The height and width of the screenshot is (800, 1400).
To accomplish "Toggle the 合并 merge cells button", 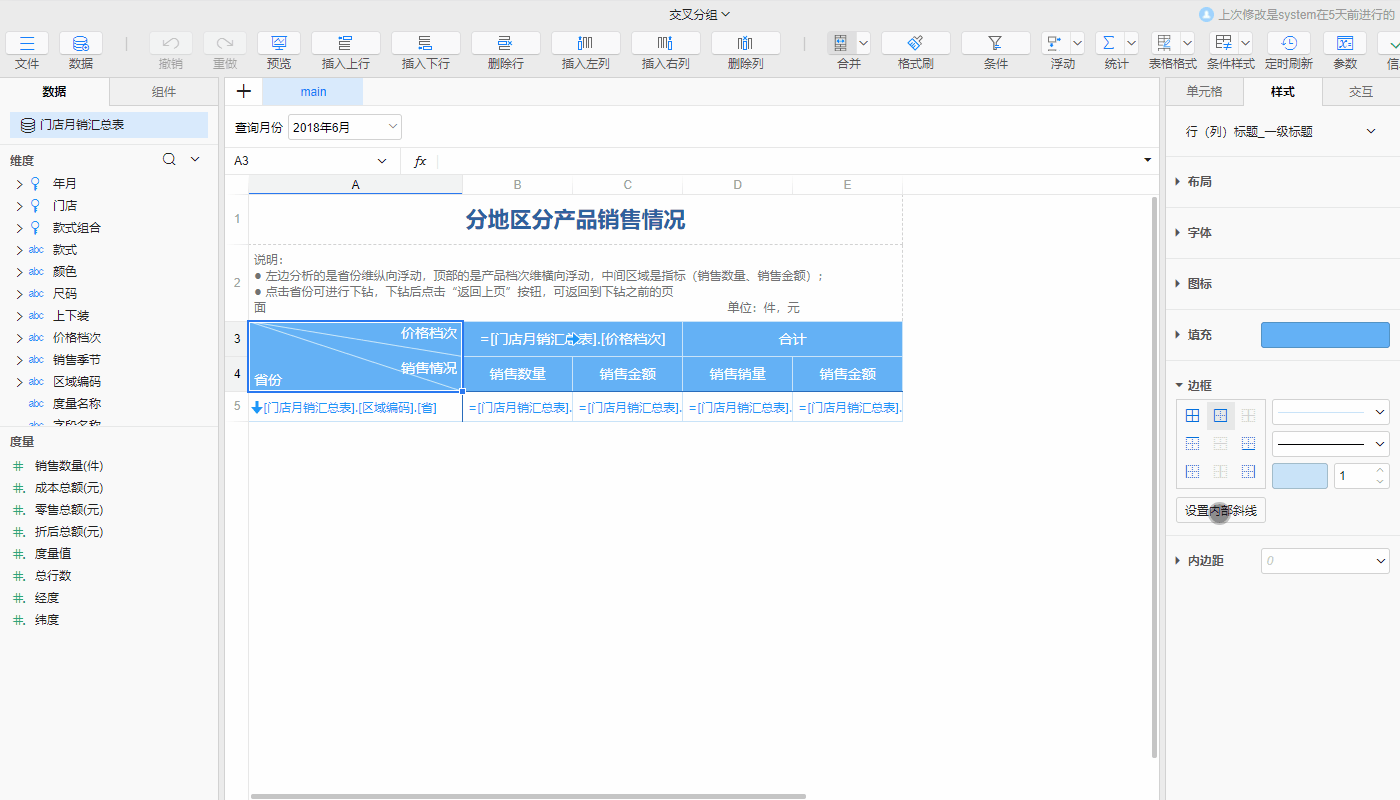I will click(x=841, y=44).
